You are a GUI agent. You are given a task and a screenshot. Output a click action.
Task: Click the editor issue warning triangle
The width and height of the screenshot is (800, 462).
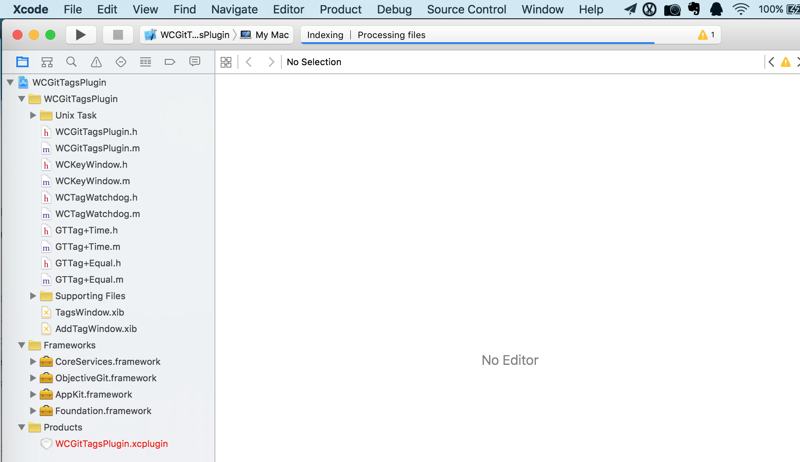pyautogui.click(x=786, y=62)
